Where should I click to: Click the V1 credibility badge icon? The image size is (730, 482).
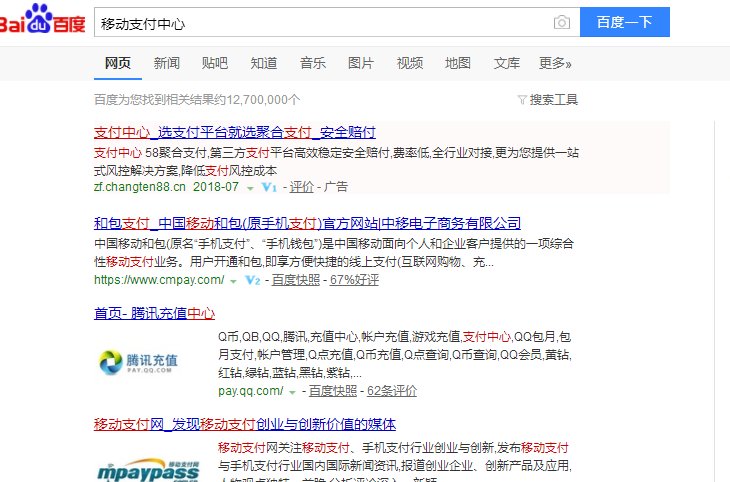coord(270,188)
